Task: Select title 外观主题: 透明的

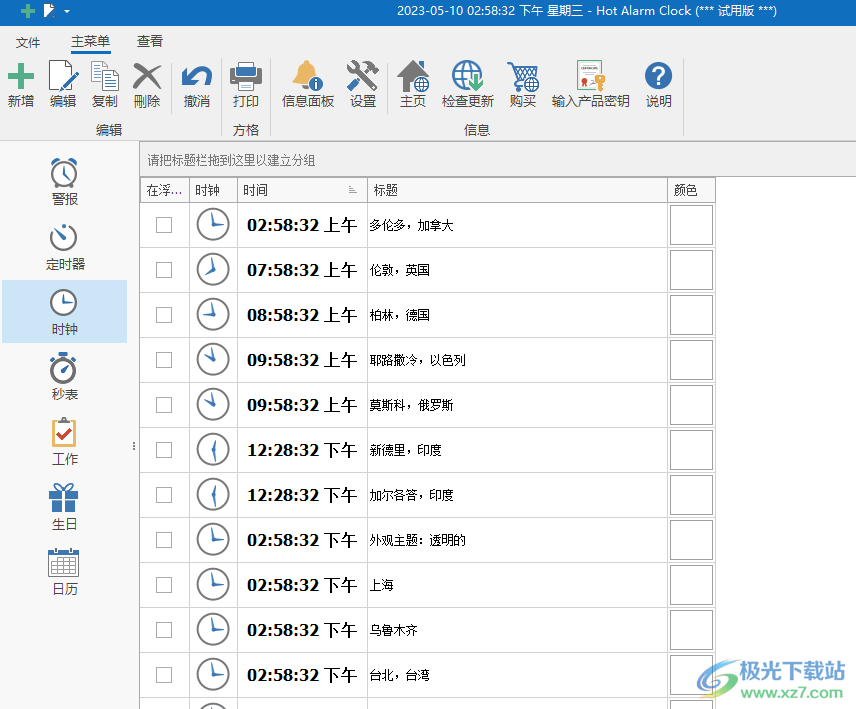Action: coord(418,540)
